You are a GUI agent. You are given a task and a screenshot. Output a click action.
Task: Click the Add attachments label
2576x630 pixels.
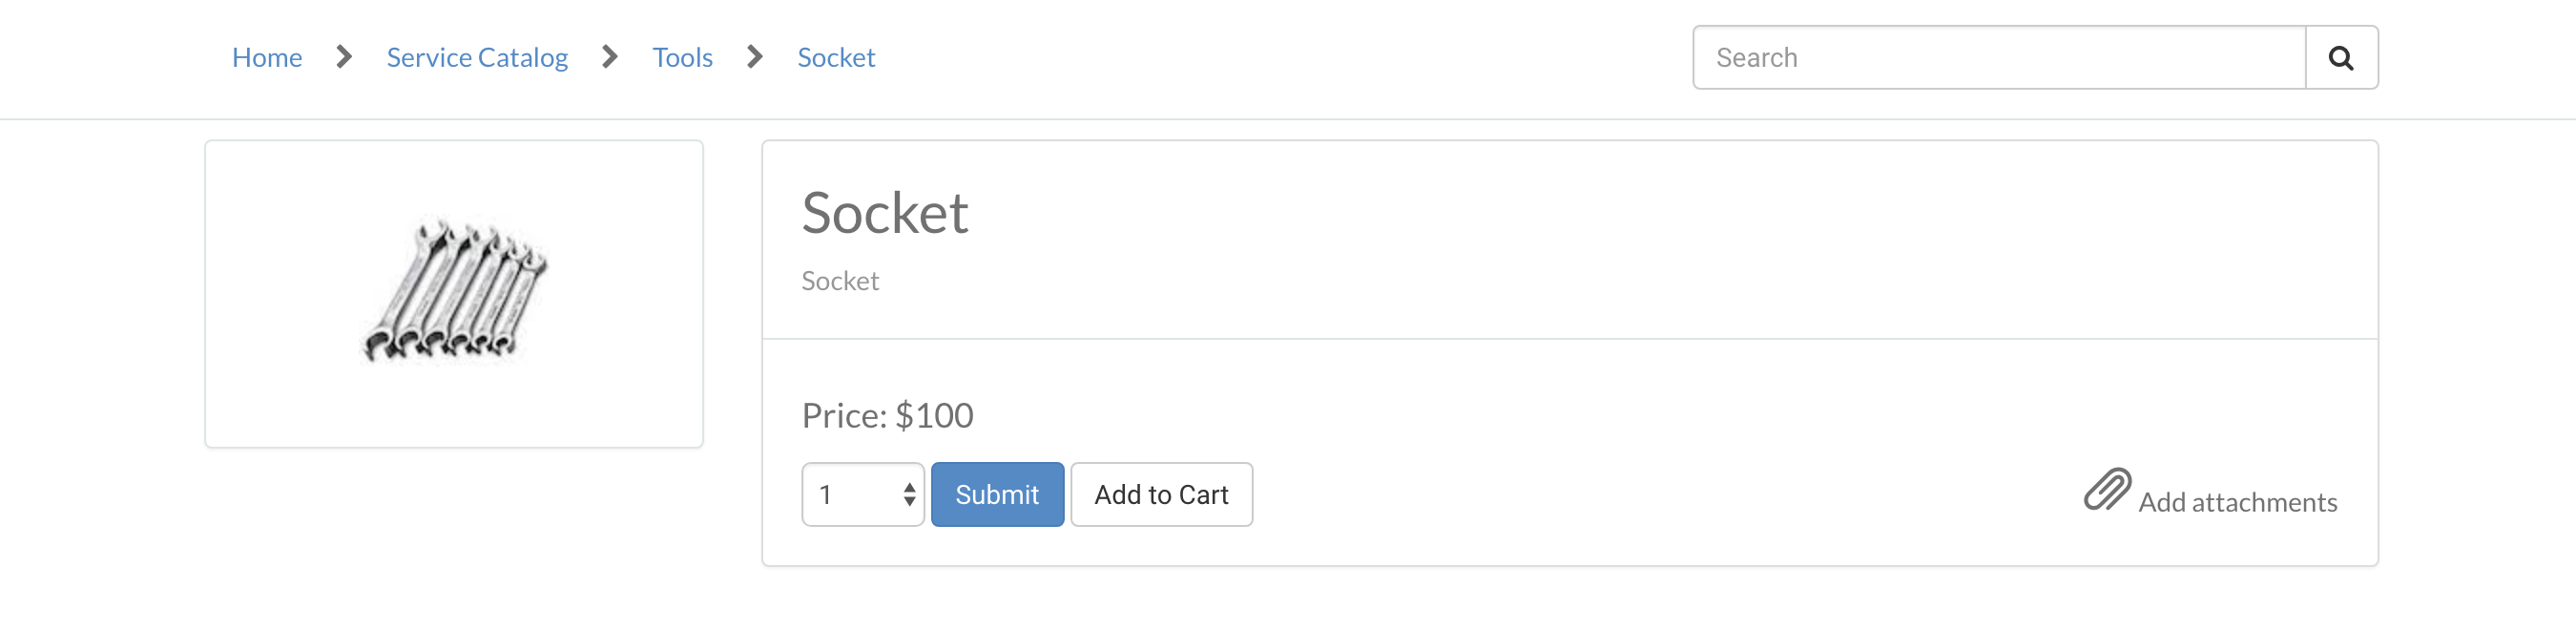tap(2237, 502)
